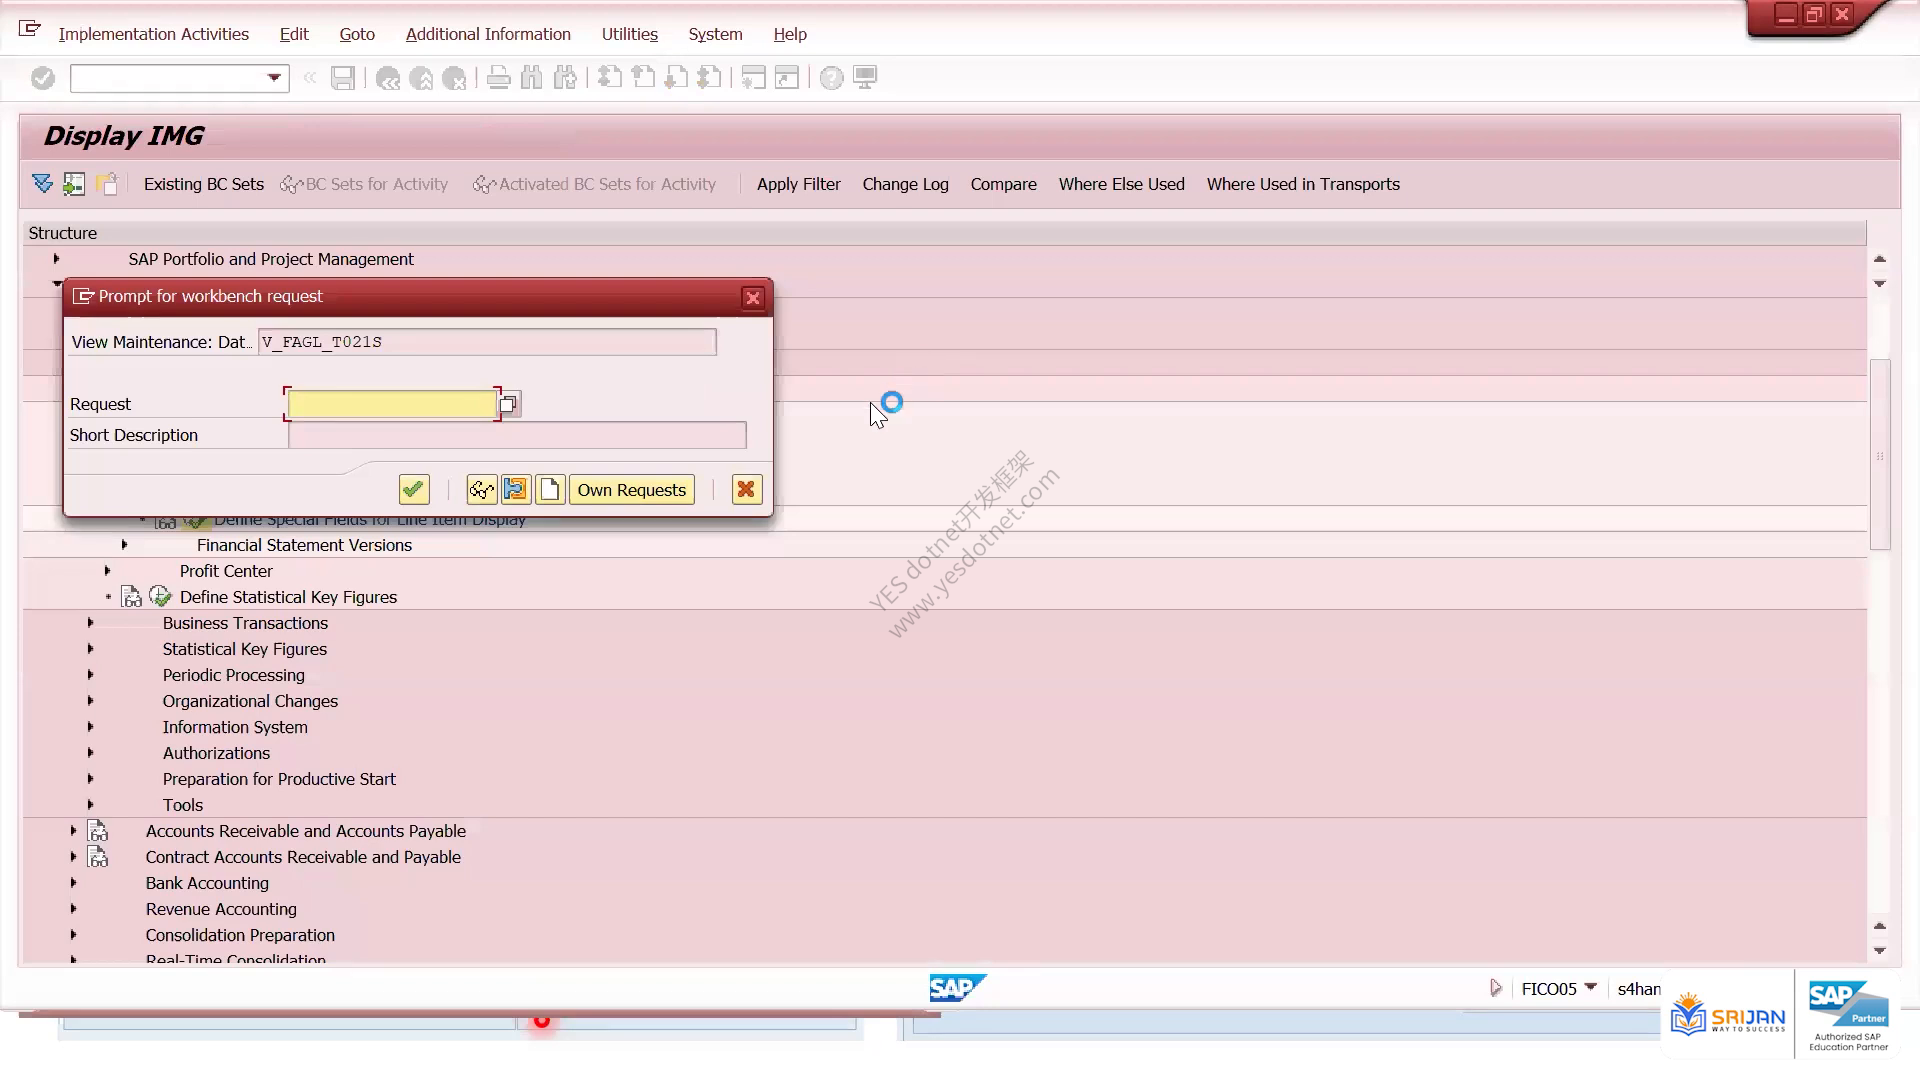The image size is (1920, 1080).
Task: Click the Save icon in toolbar
Action: 343,78
